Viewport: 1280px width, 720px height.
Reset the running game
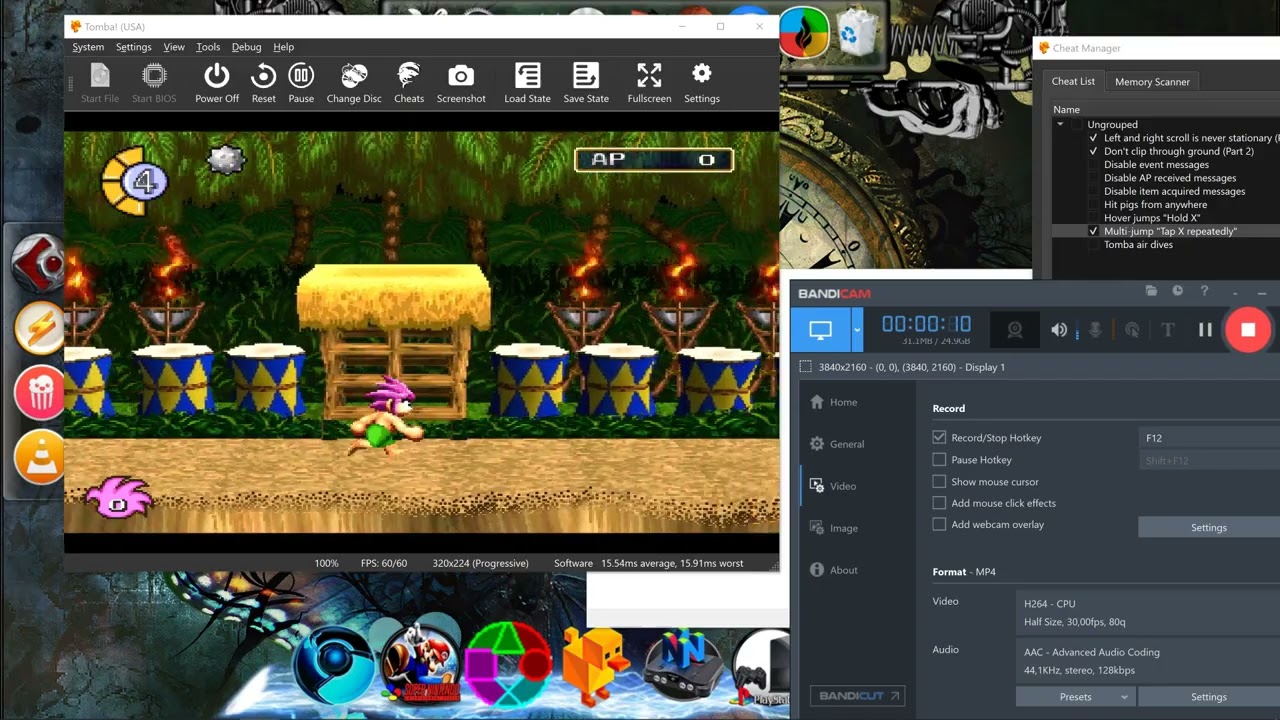coord(263,82)
